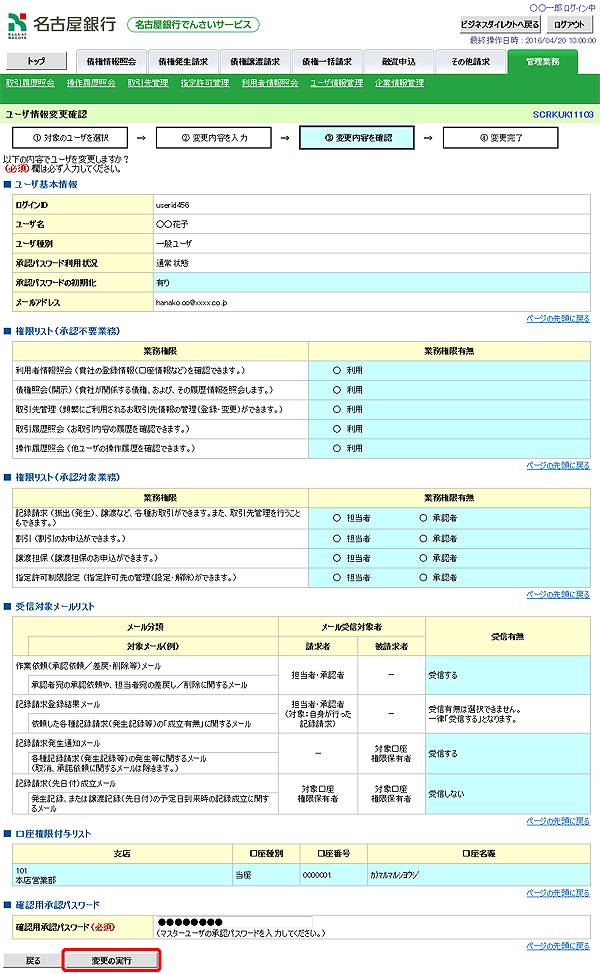Click ページの先頭に戻る below 権限リスト(承認不要業務)
This screenshot has height=974, width=600.
pos(558,465)
